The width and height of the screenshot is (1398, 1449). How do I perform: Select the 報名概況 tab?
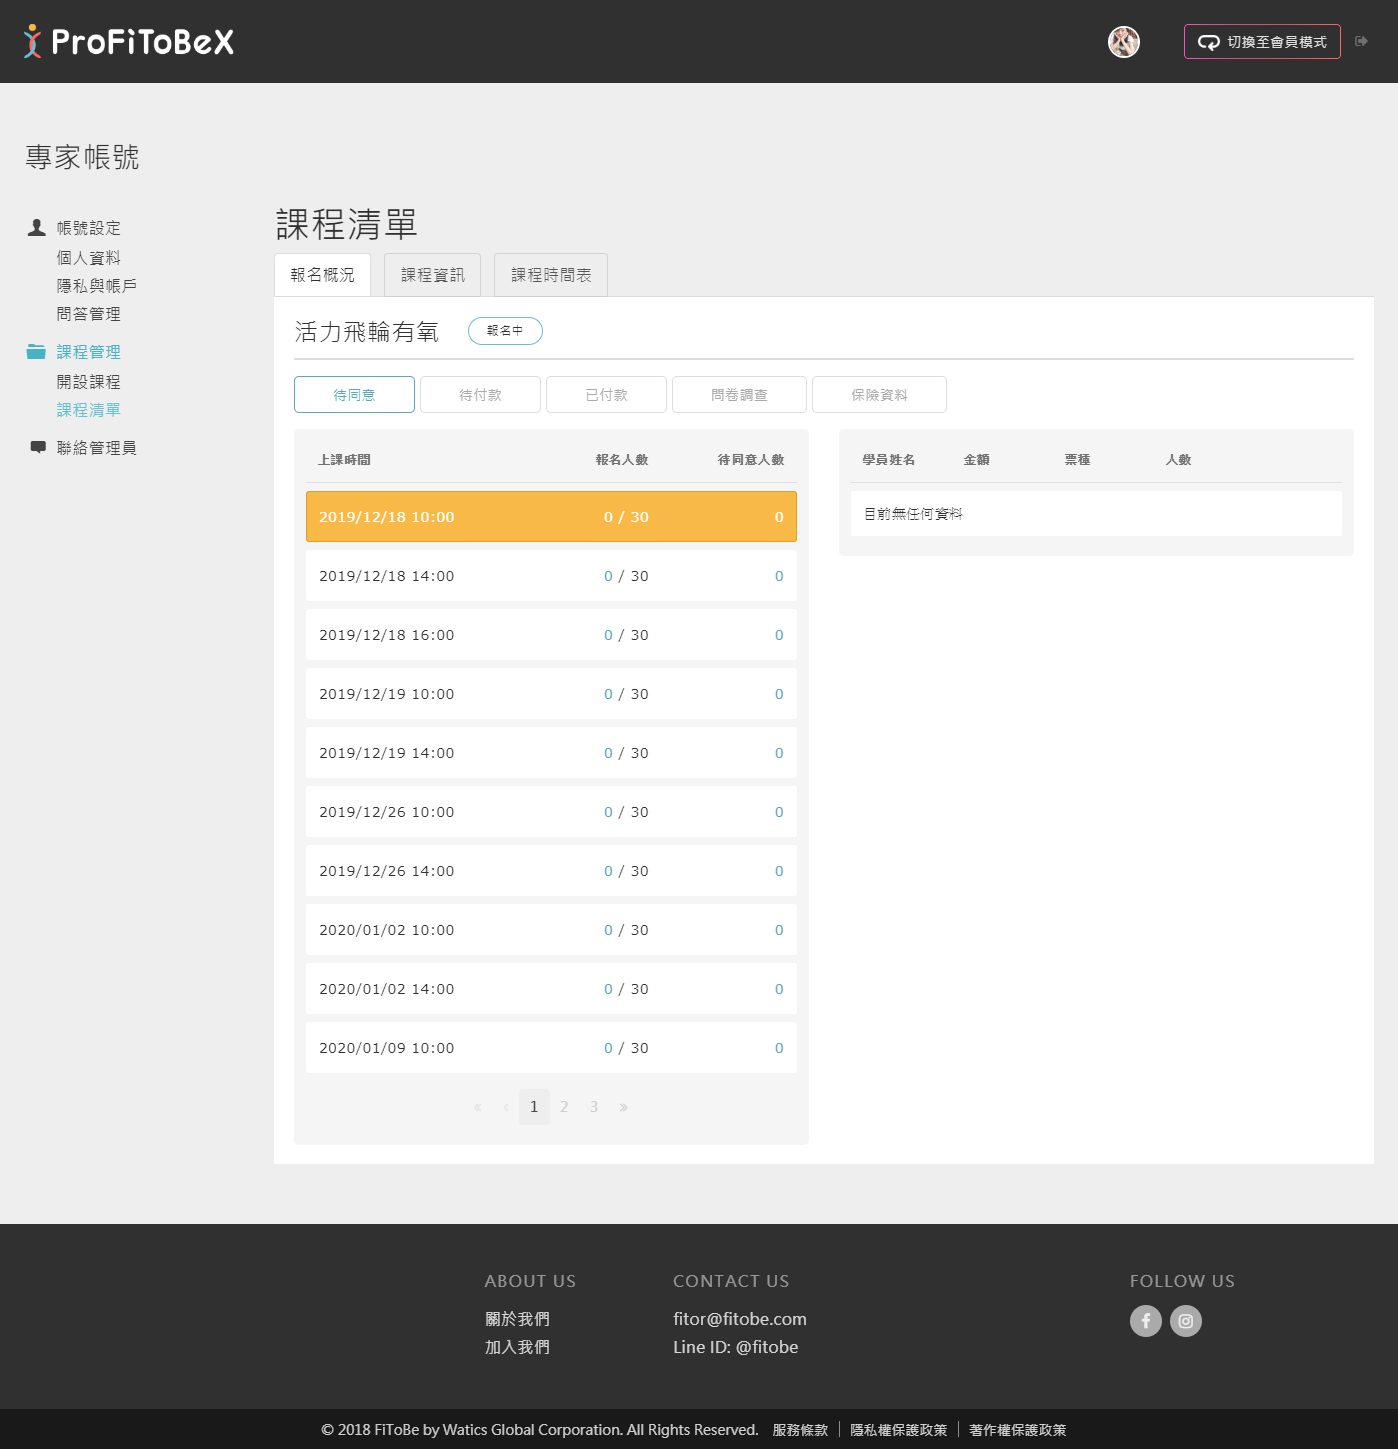tap(322, 275)
